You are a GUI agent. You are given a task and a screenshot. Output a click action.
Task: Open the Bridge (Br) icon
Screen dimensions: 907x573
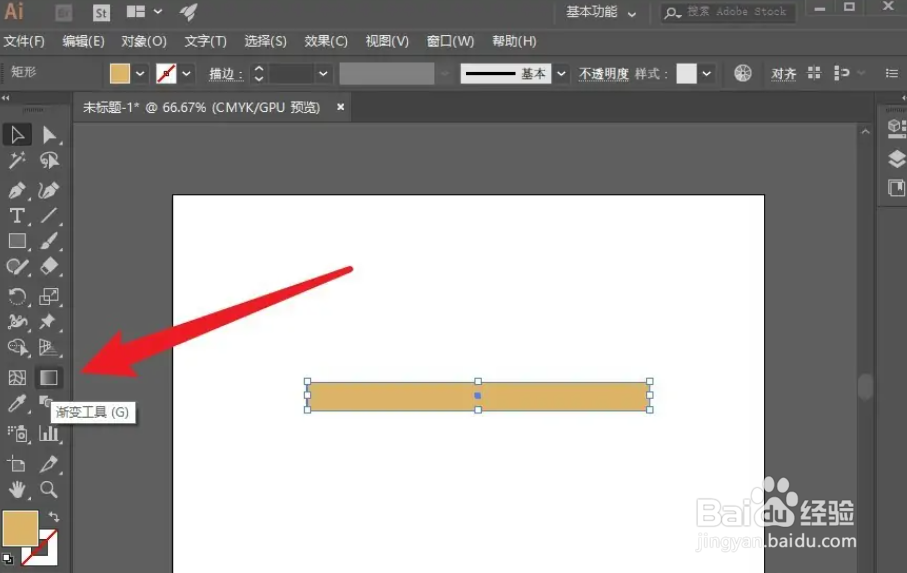point(64,13)
